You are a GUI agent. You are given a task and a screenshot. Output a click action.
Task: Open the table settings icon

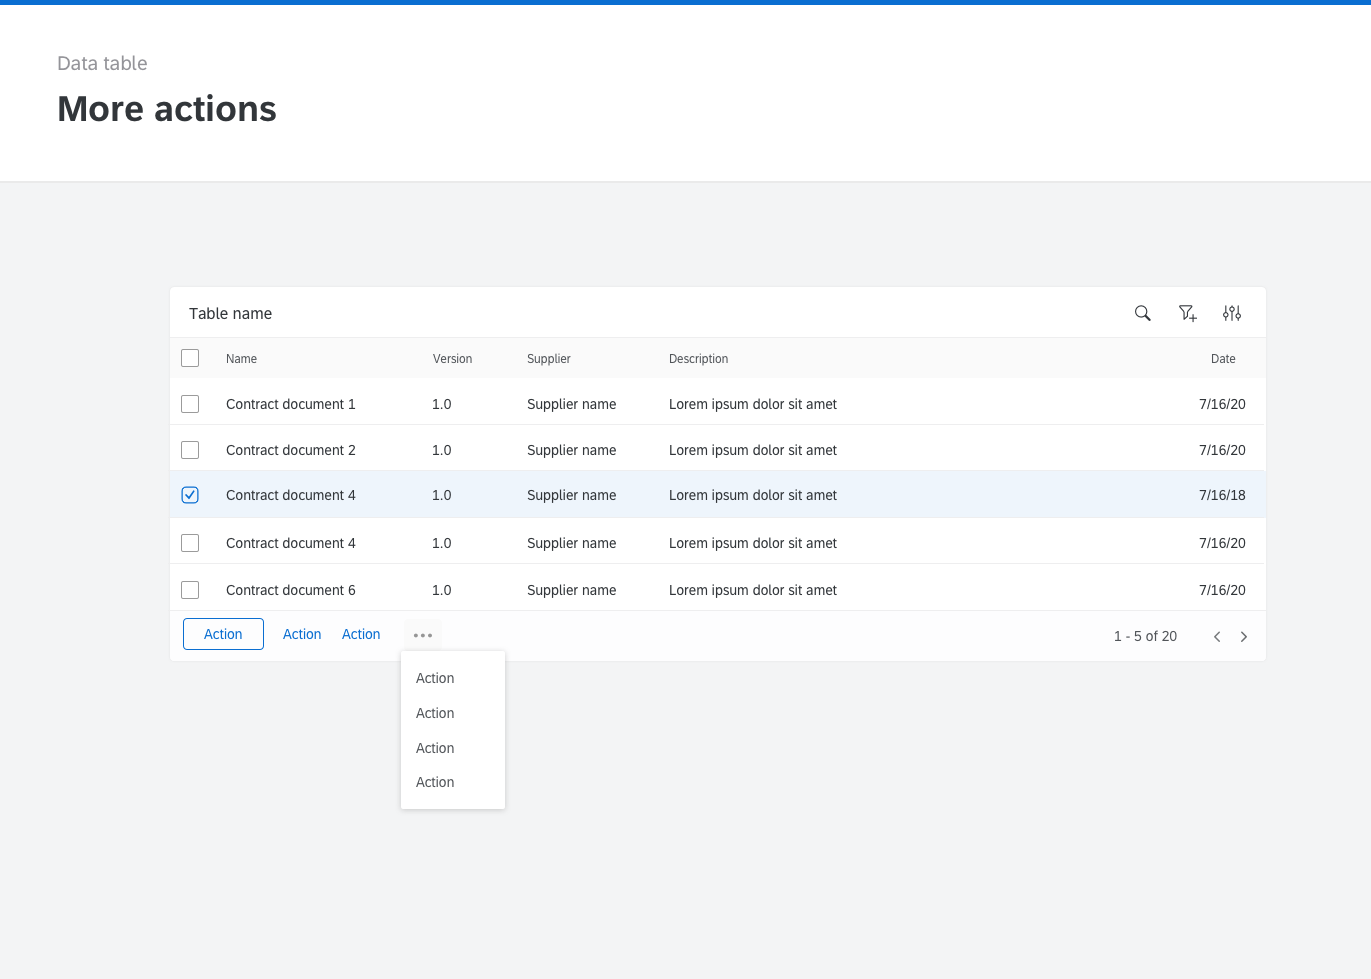point(1232,313)
